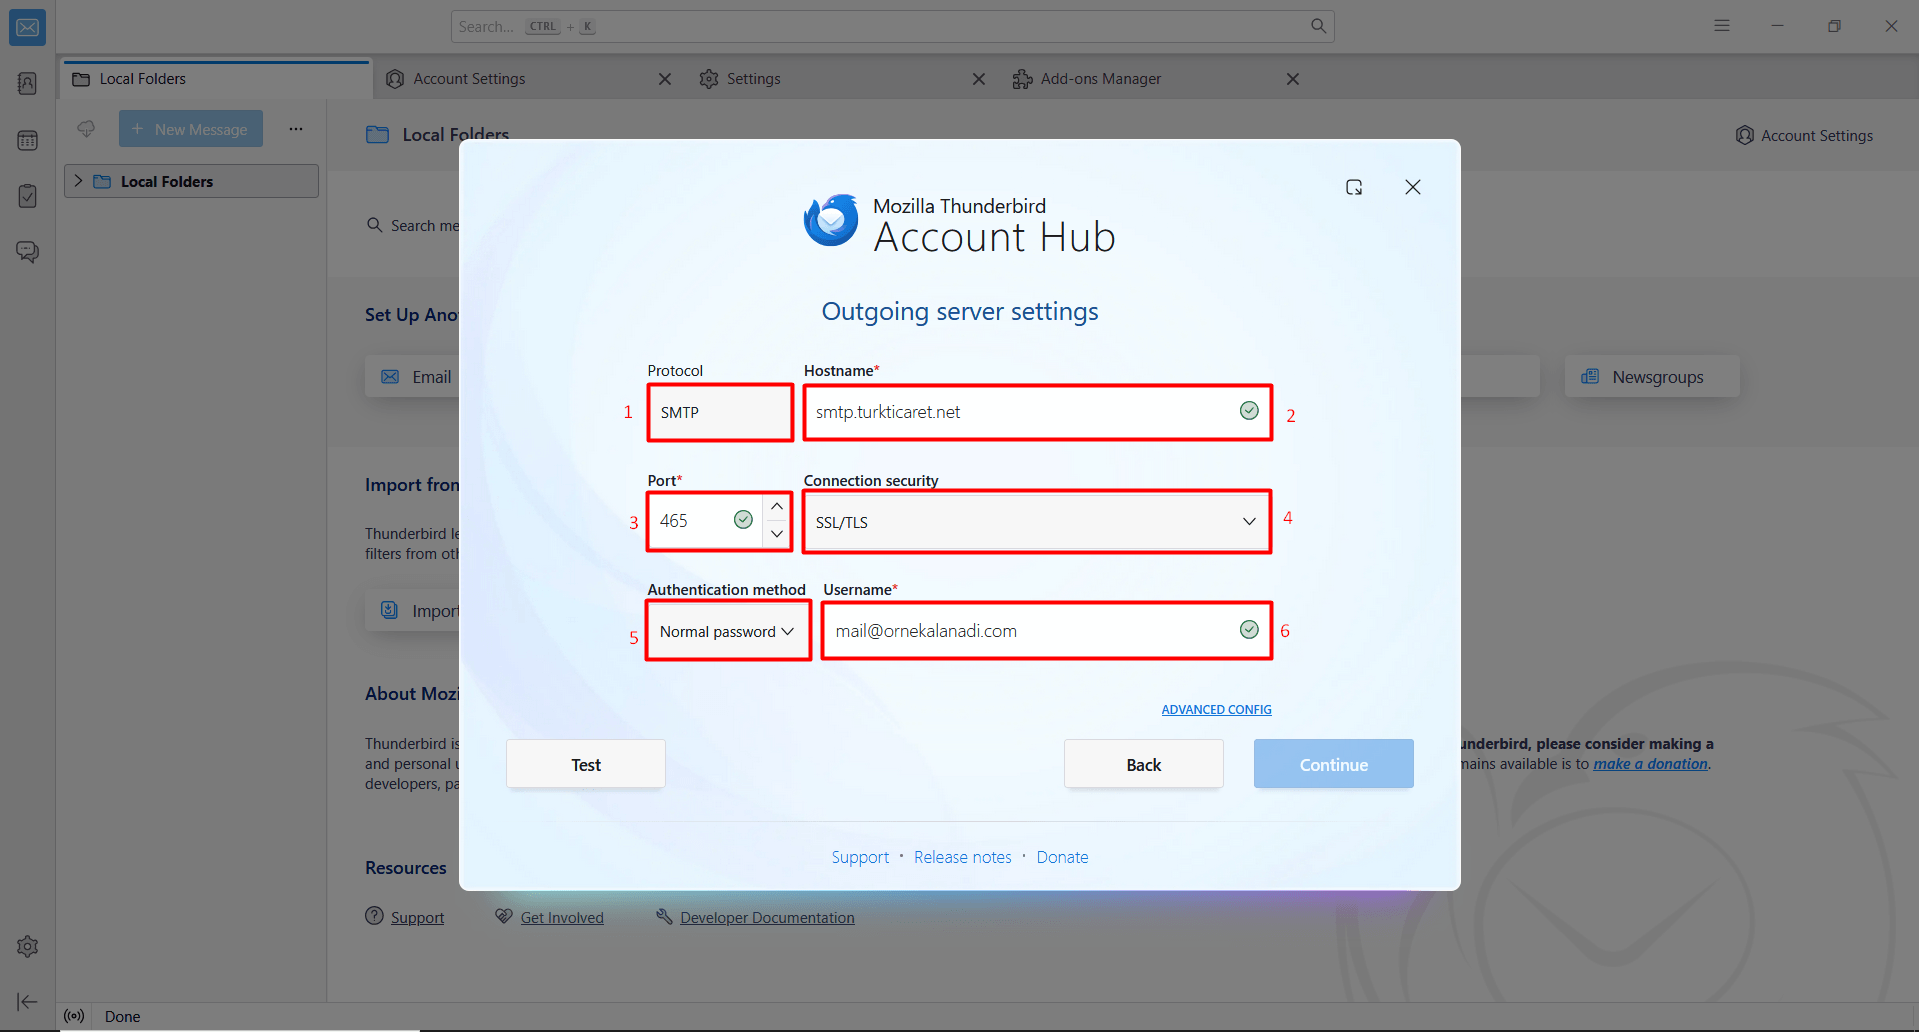Expand the Local Folders tree item
Image resolution: width=1919 pixels, height=1032 pixels.
78,181
